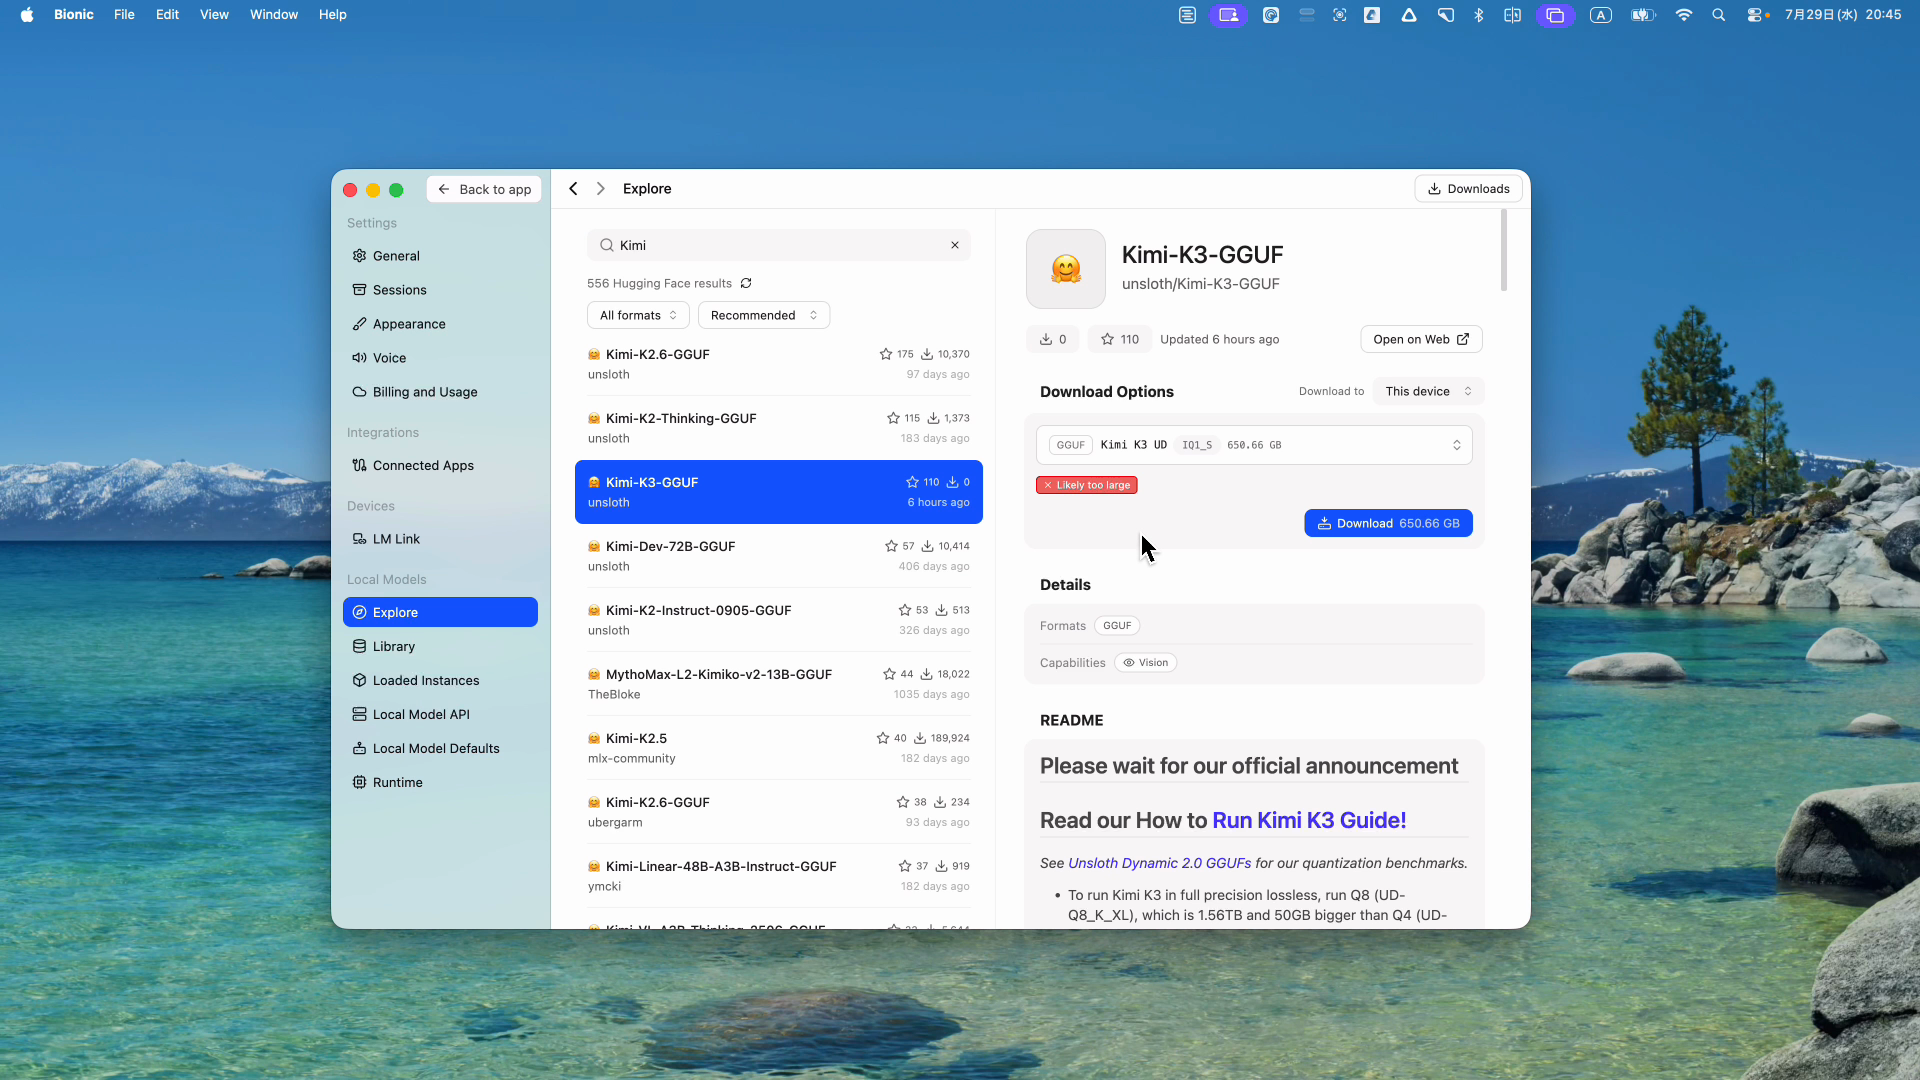
Task: Click the star badge showing 110
Action: [x=1120, y=339]
